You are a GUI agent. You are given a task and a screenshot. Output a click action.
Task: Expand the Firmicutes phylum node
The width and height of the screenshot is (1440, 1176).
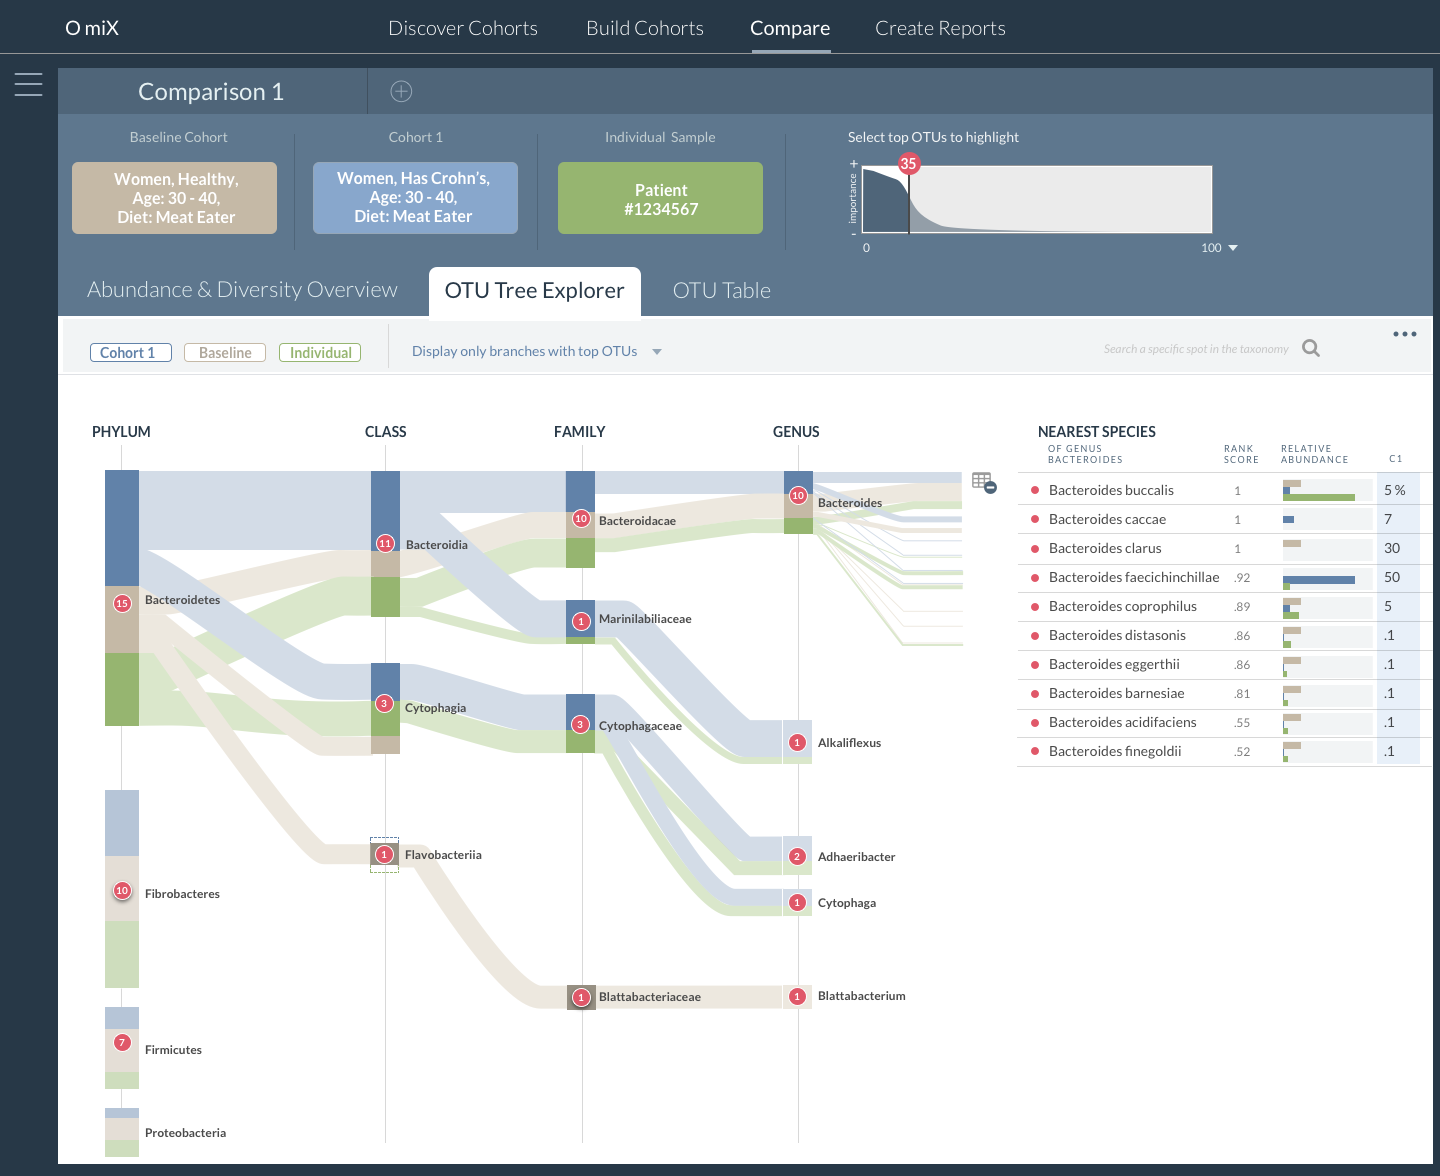(122, 1043)
